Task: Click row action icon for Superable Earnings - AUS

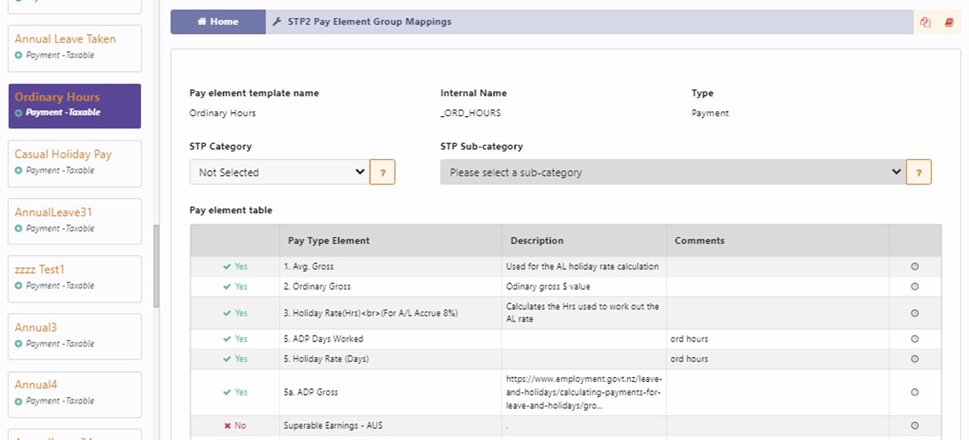Action: click(915, 425)
